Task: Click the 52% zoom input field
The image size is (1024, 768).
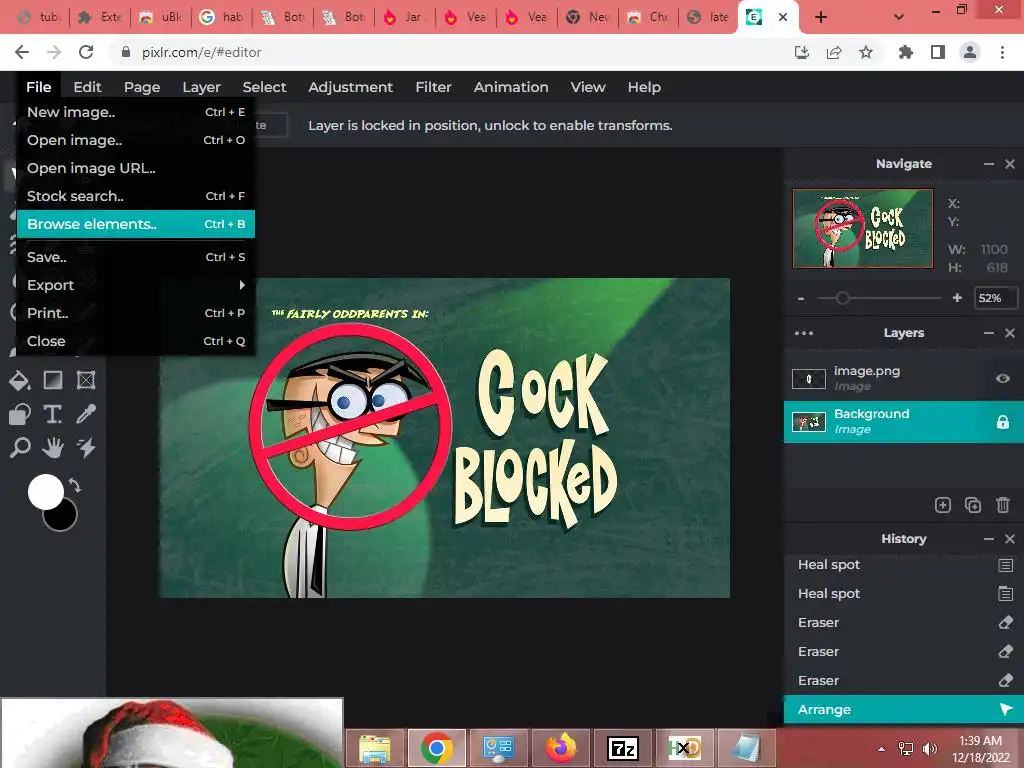Action: tap(995, 298)
